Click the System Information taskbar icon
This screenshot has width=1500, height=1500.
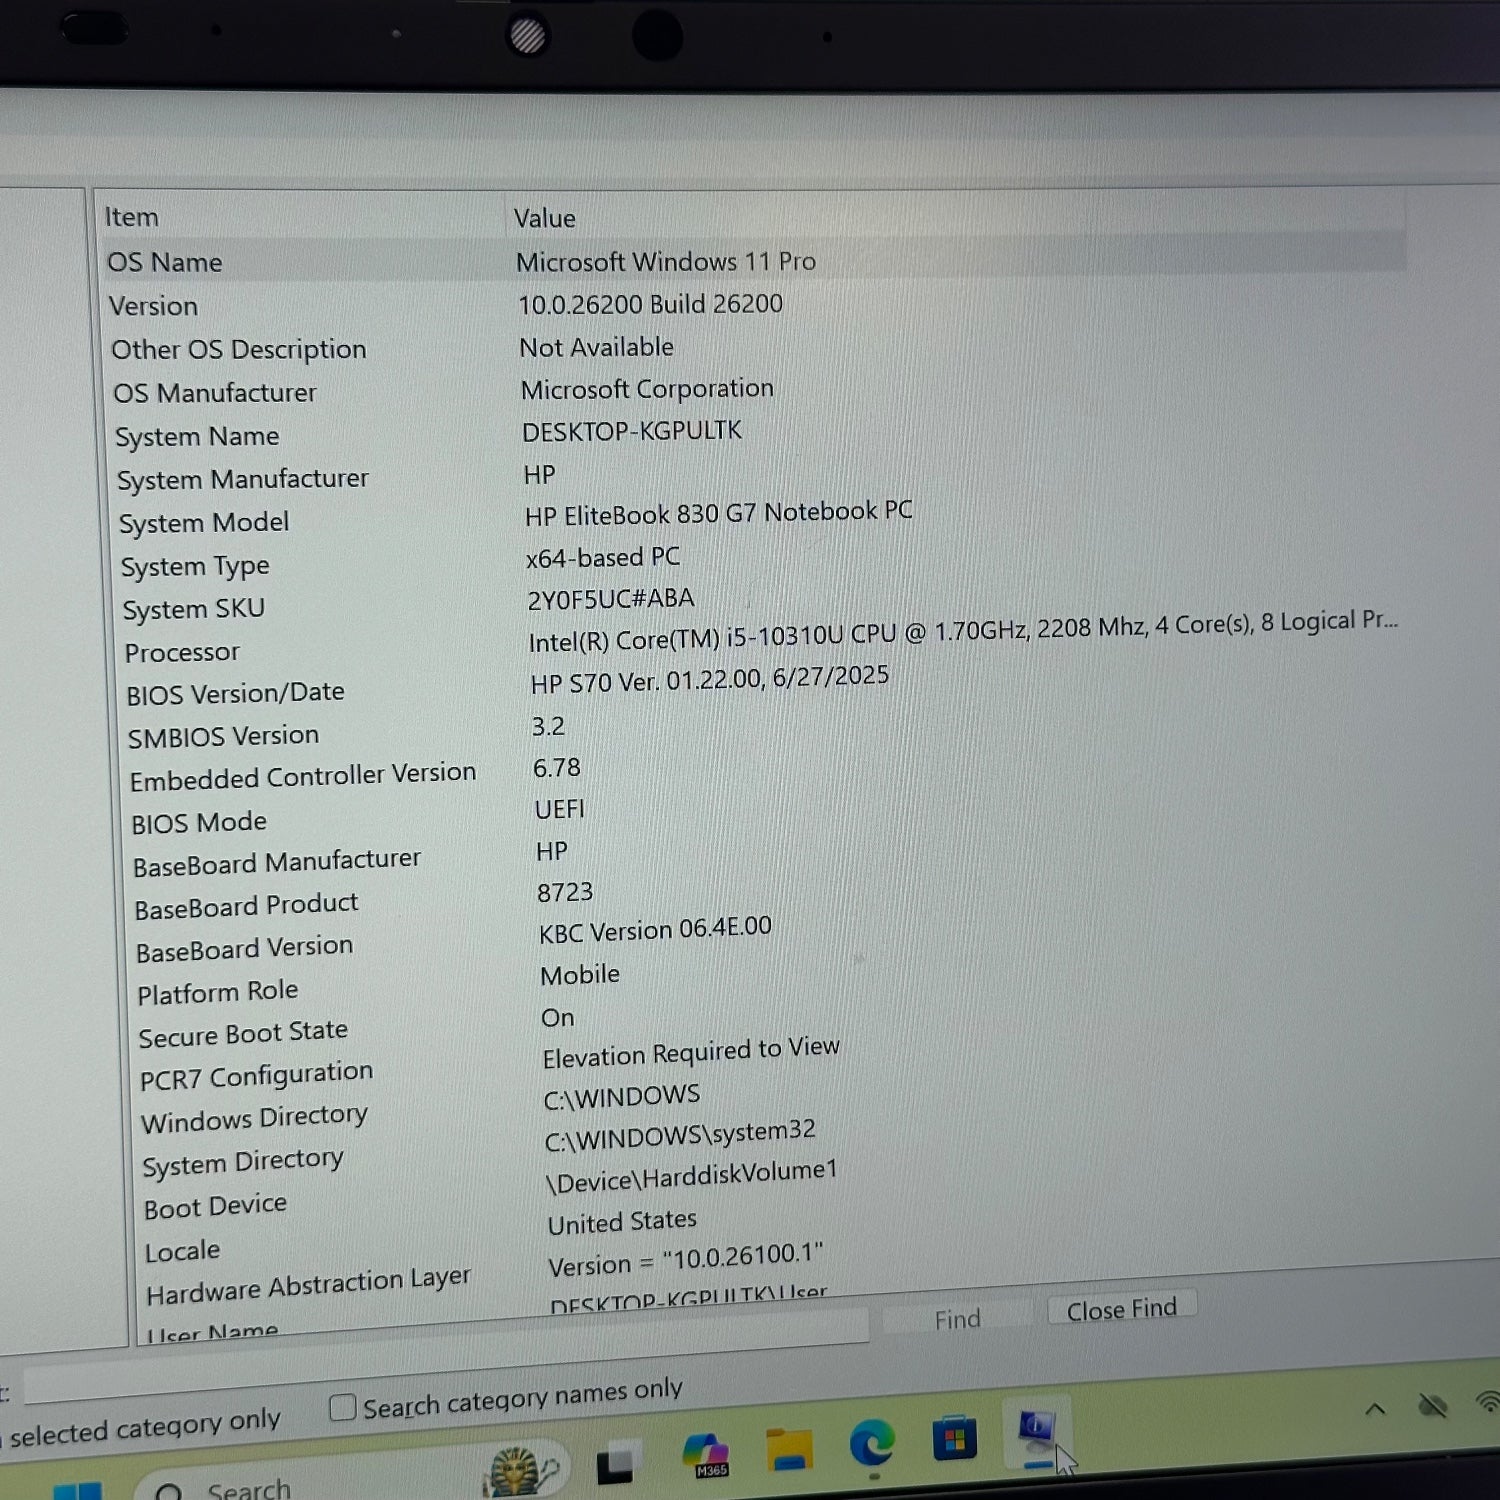[1036, 1434]
